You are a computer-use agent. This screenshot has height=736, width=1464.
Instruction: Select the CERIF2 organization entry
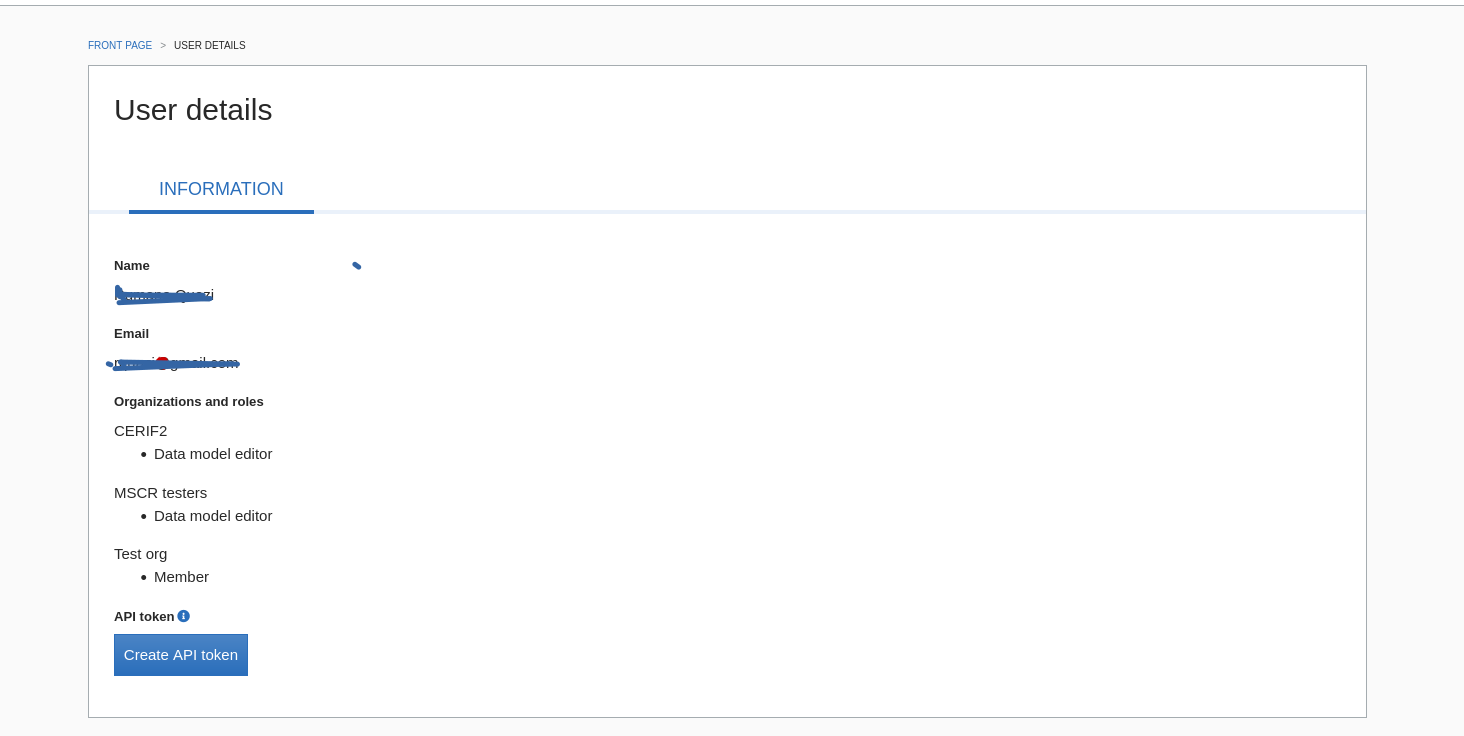tap(141, 431)
